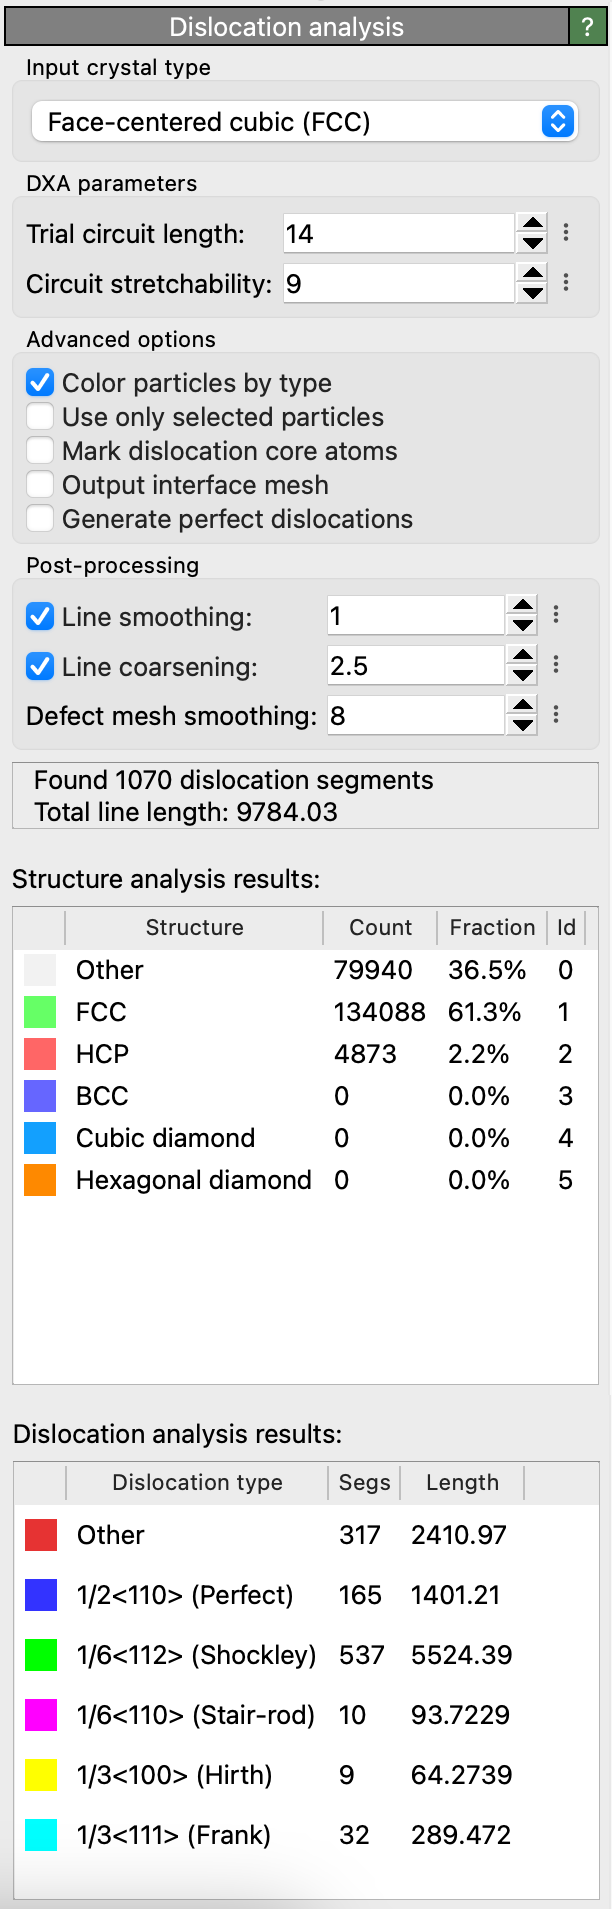Click the Dislocation type column header
612x1909 pixels.
[197, 1483]
